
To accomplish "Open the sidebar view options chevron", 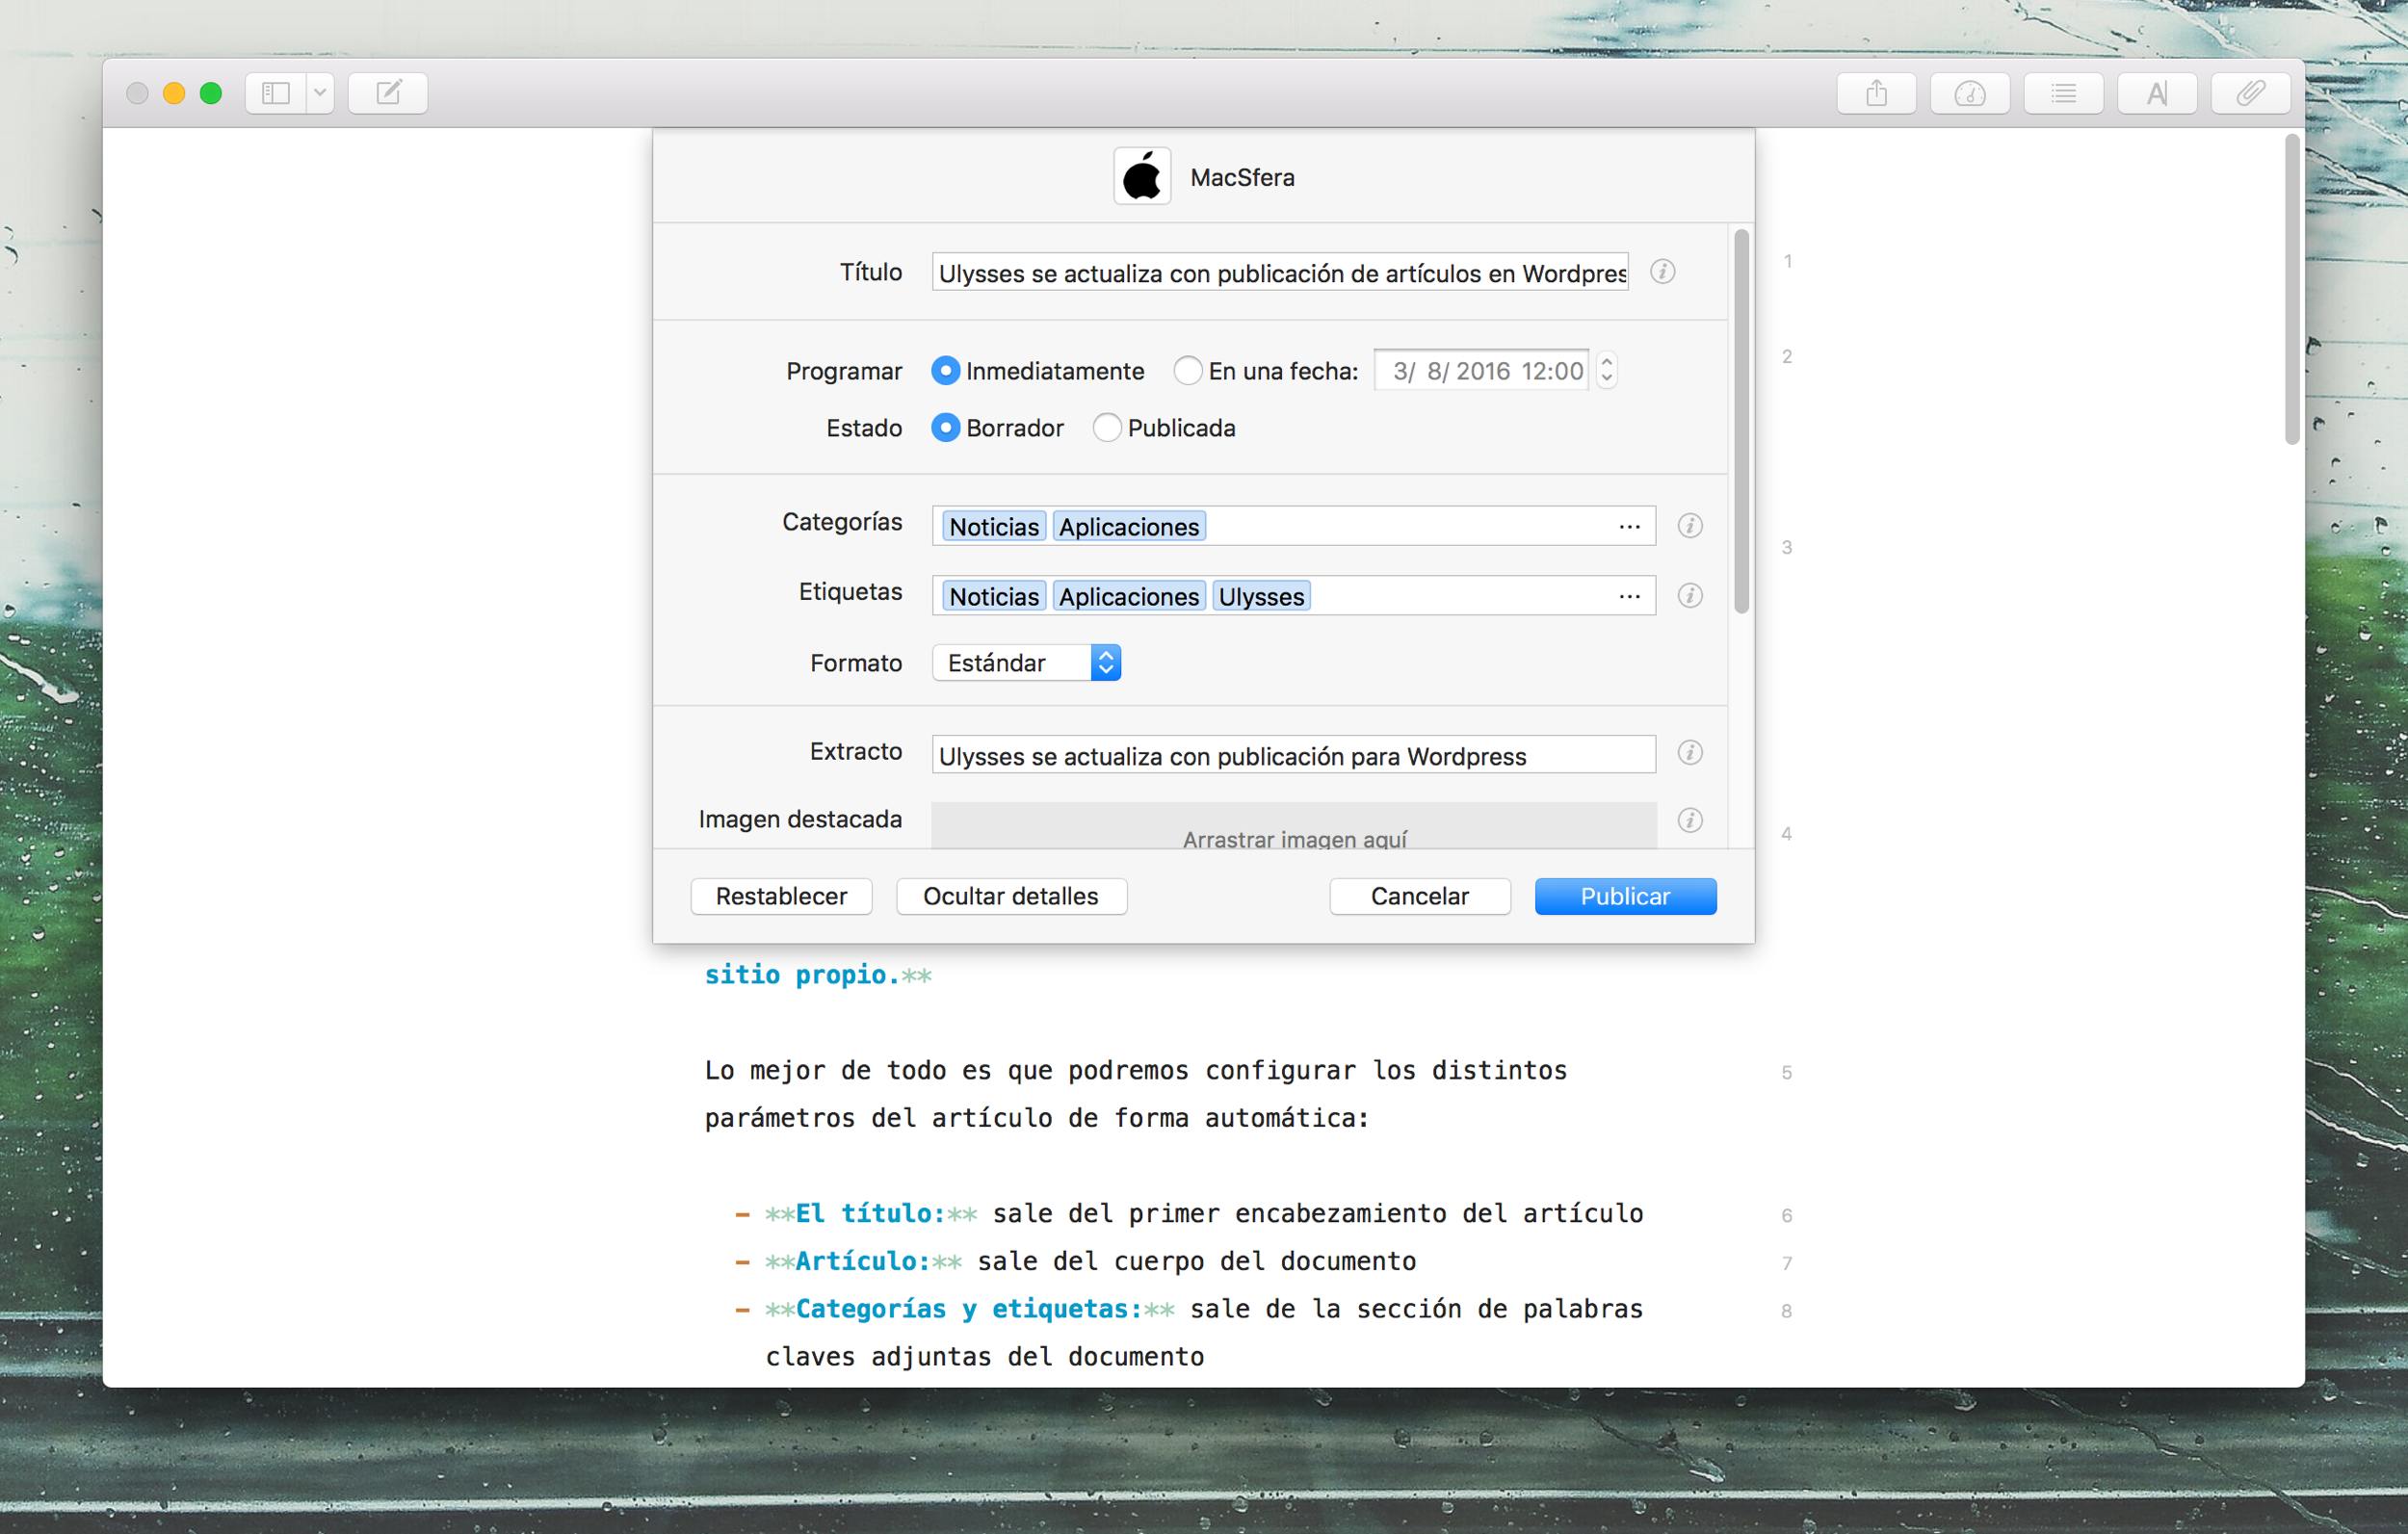I will (320, 93).
